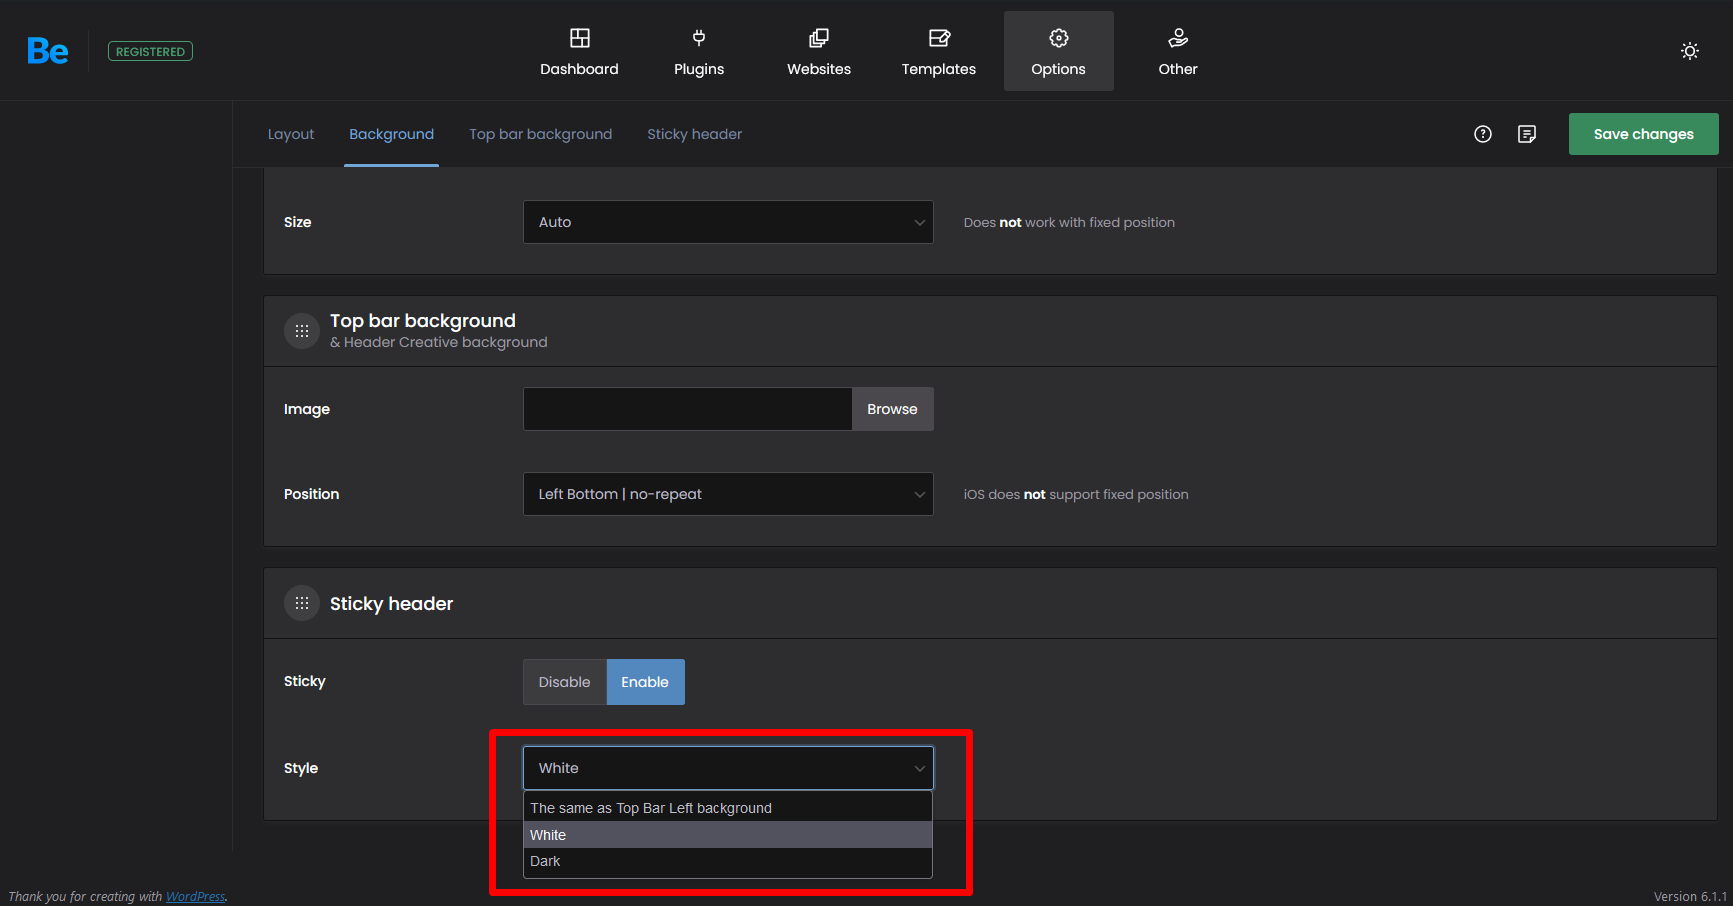This screenshot has height=906, width=1733.
Task: Click the Style dropdown chevron arrow
Action: (919, 768)
